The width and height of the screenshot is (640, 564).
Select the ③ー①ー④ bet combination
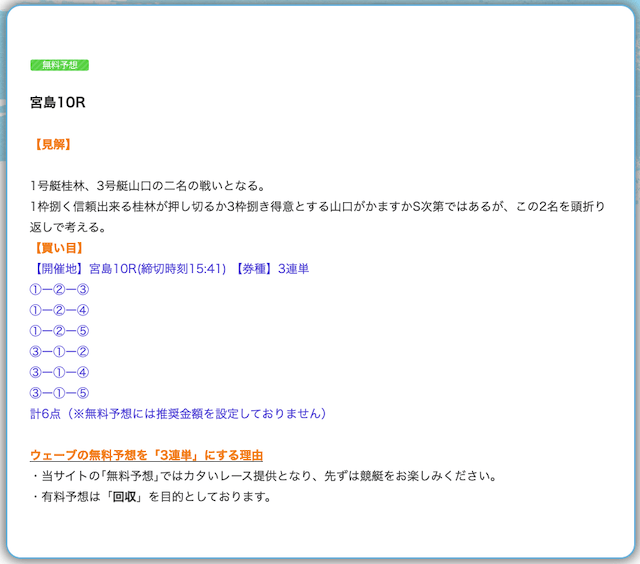tap(59, 372)
